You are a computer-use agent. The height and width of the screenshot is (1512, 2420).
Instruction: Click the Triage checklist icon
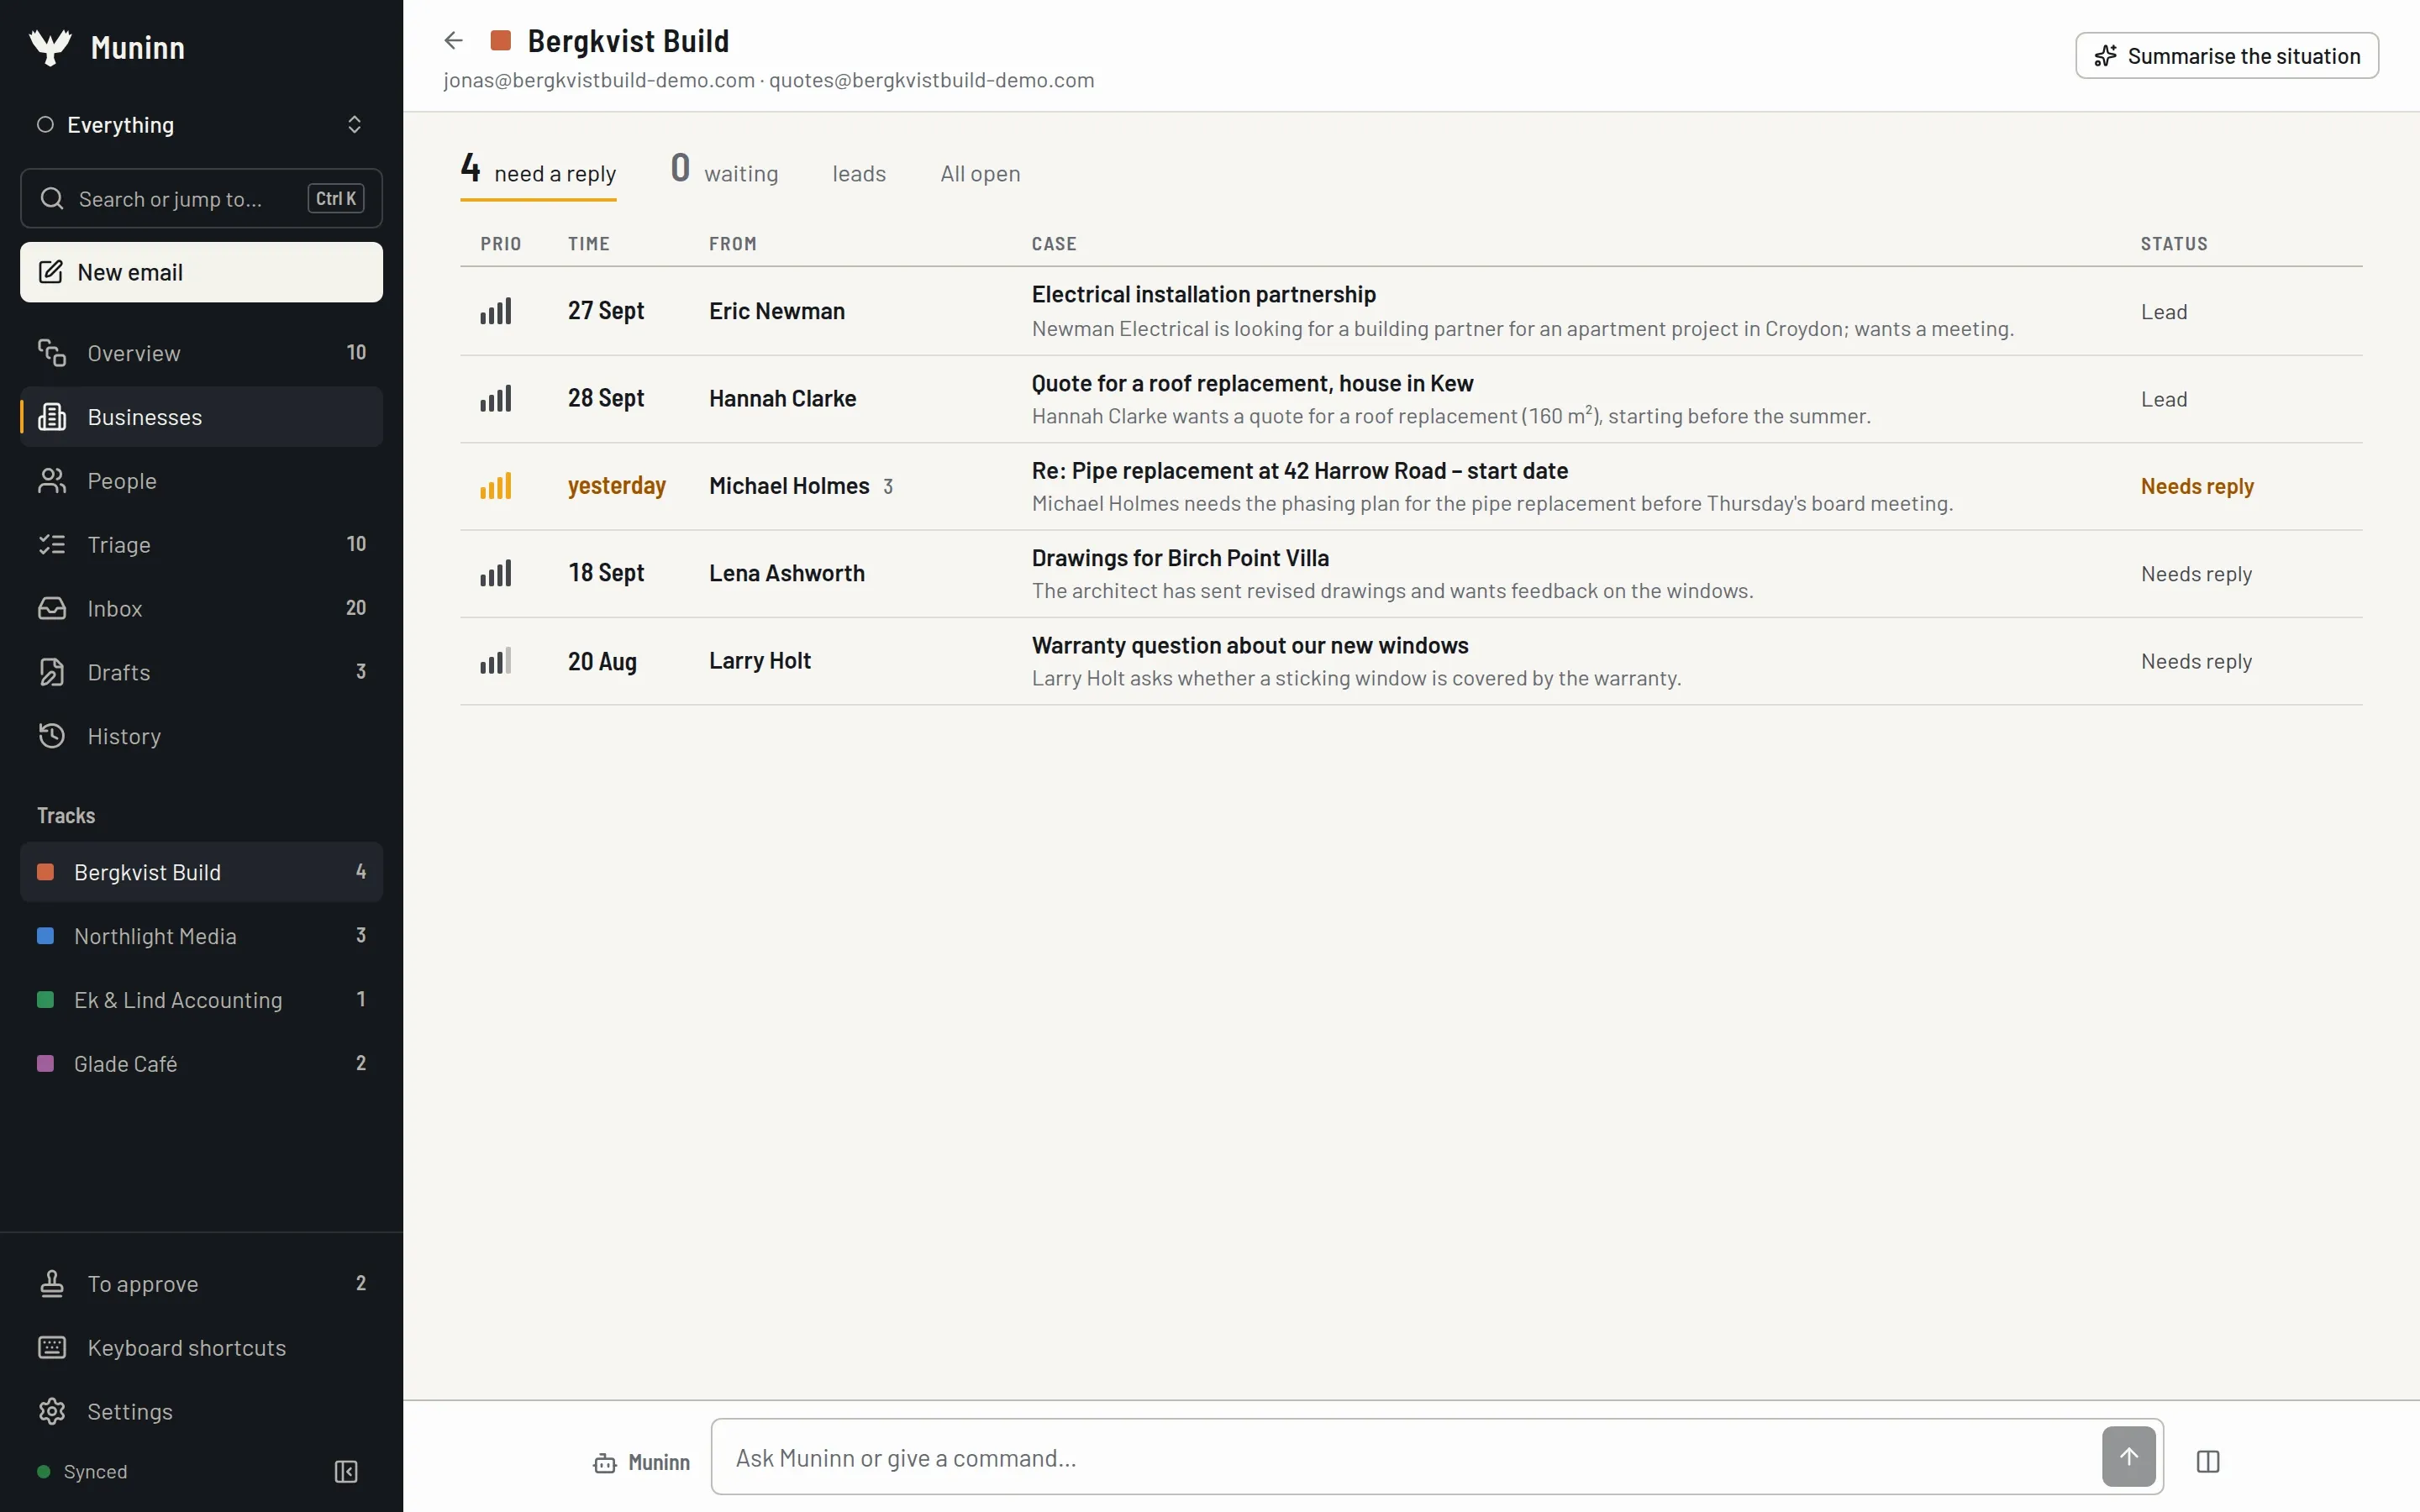(x=52, y=545)
